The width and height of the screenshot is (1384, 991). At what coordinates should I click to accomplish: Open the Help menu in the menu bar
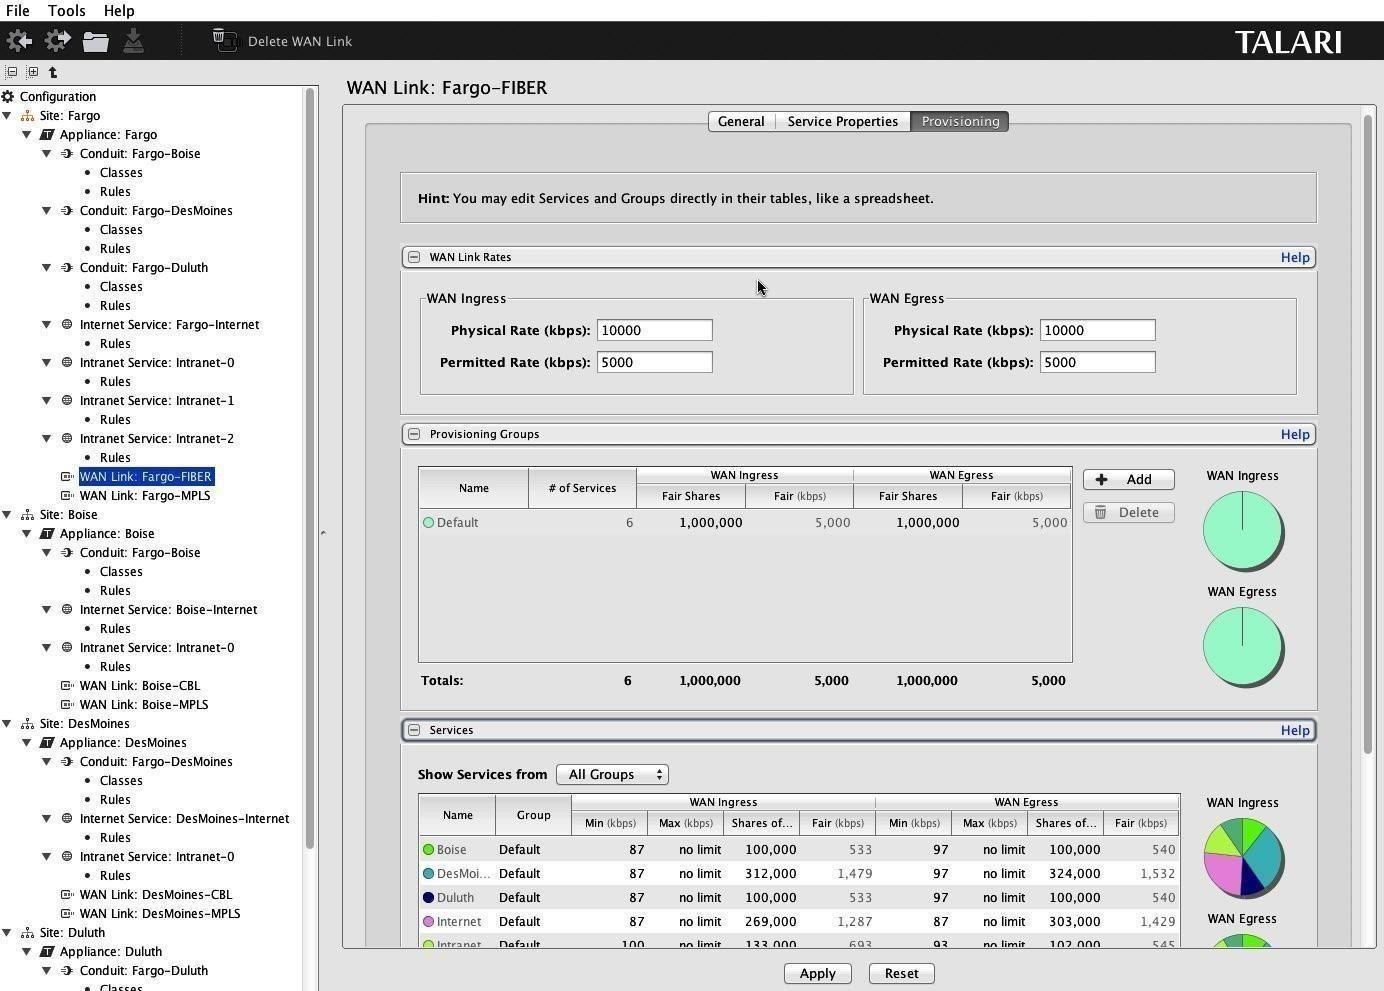pyautogui.click(x=118, y=11)
